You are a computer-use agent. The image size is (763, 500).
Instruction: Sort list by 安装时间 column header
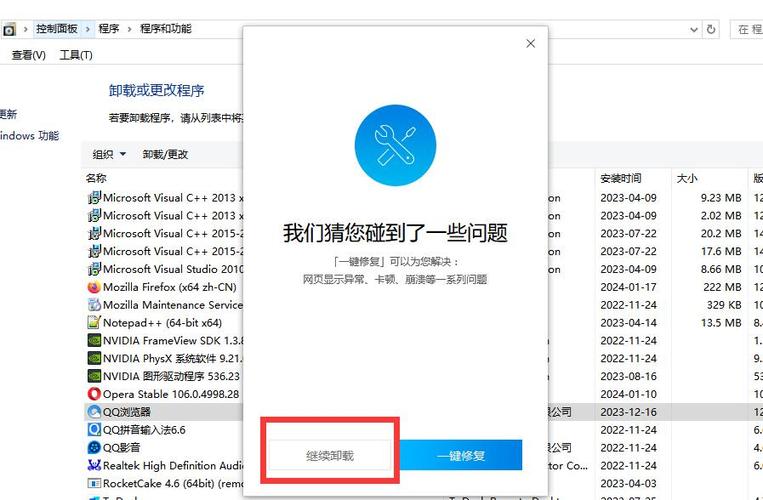[x=620, y=179]
